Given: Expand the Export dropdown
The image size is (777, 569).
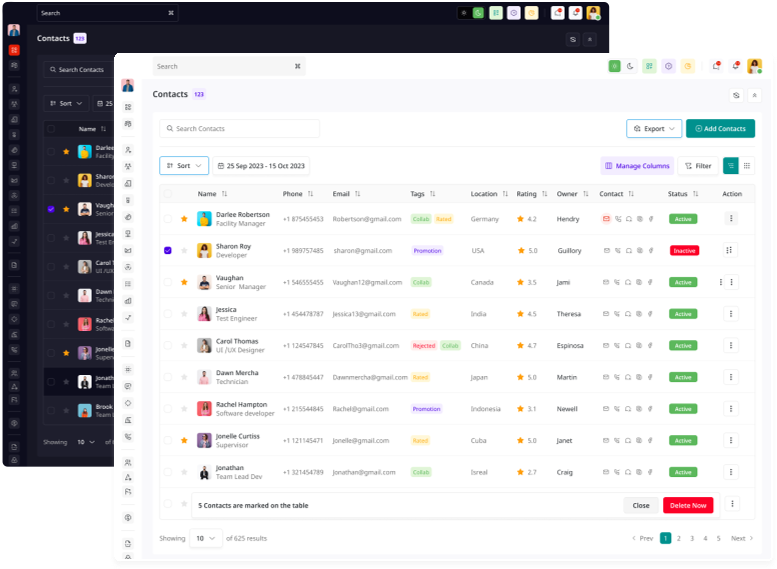Looking at the screenshot, I should tap(654, 128).
